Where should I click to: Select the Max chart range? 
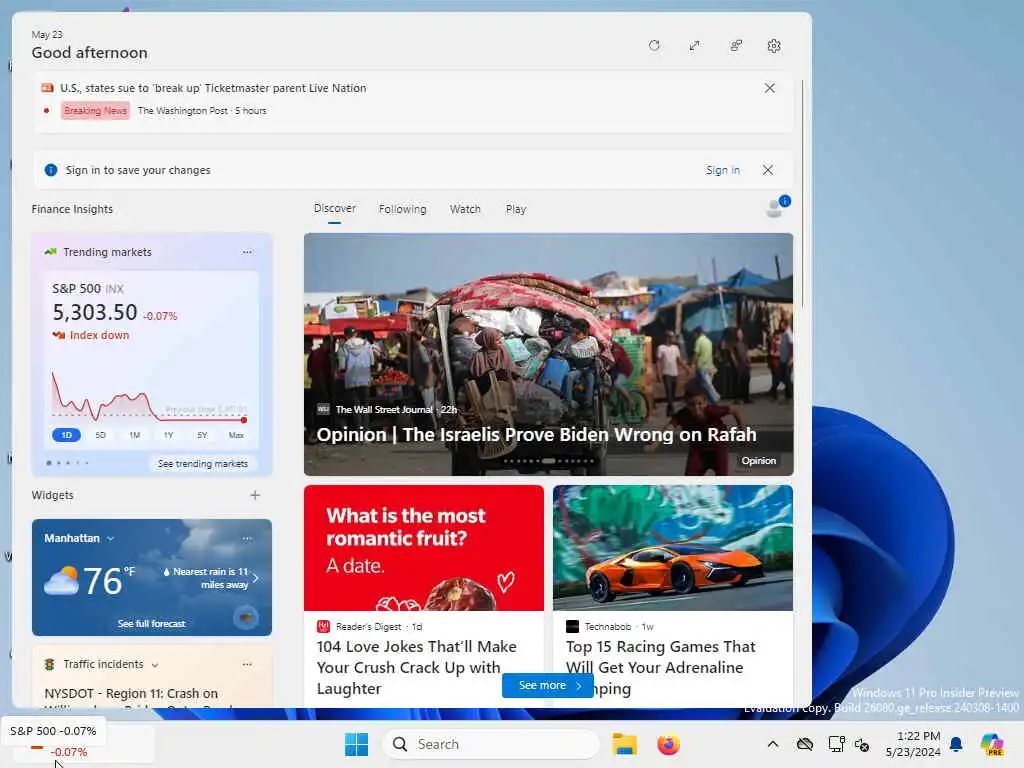click(236, 435)
